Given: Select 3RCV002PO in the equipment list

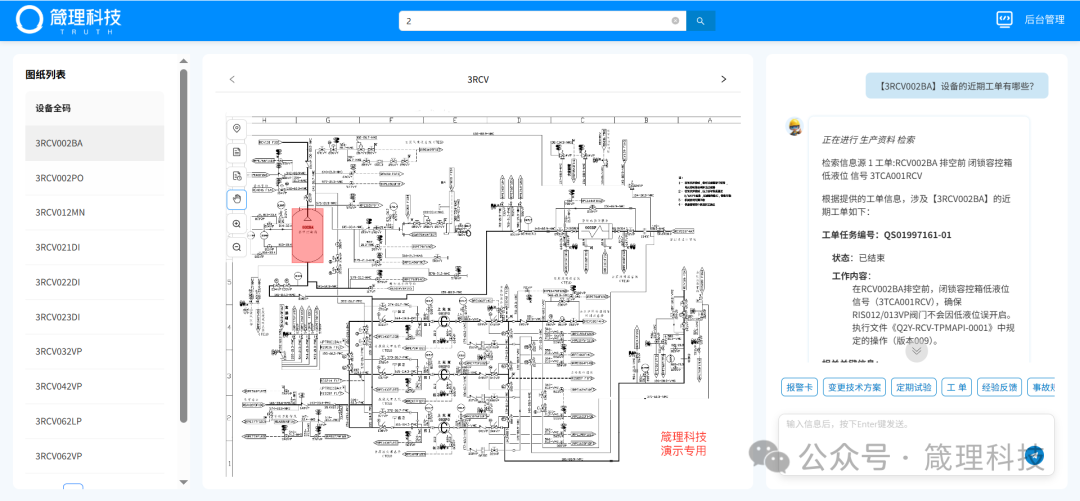Looking at the screenshot, I should (60, 178).
